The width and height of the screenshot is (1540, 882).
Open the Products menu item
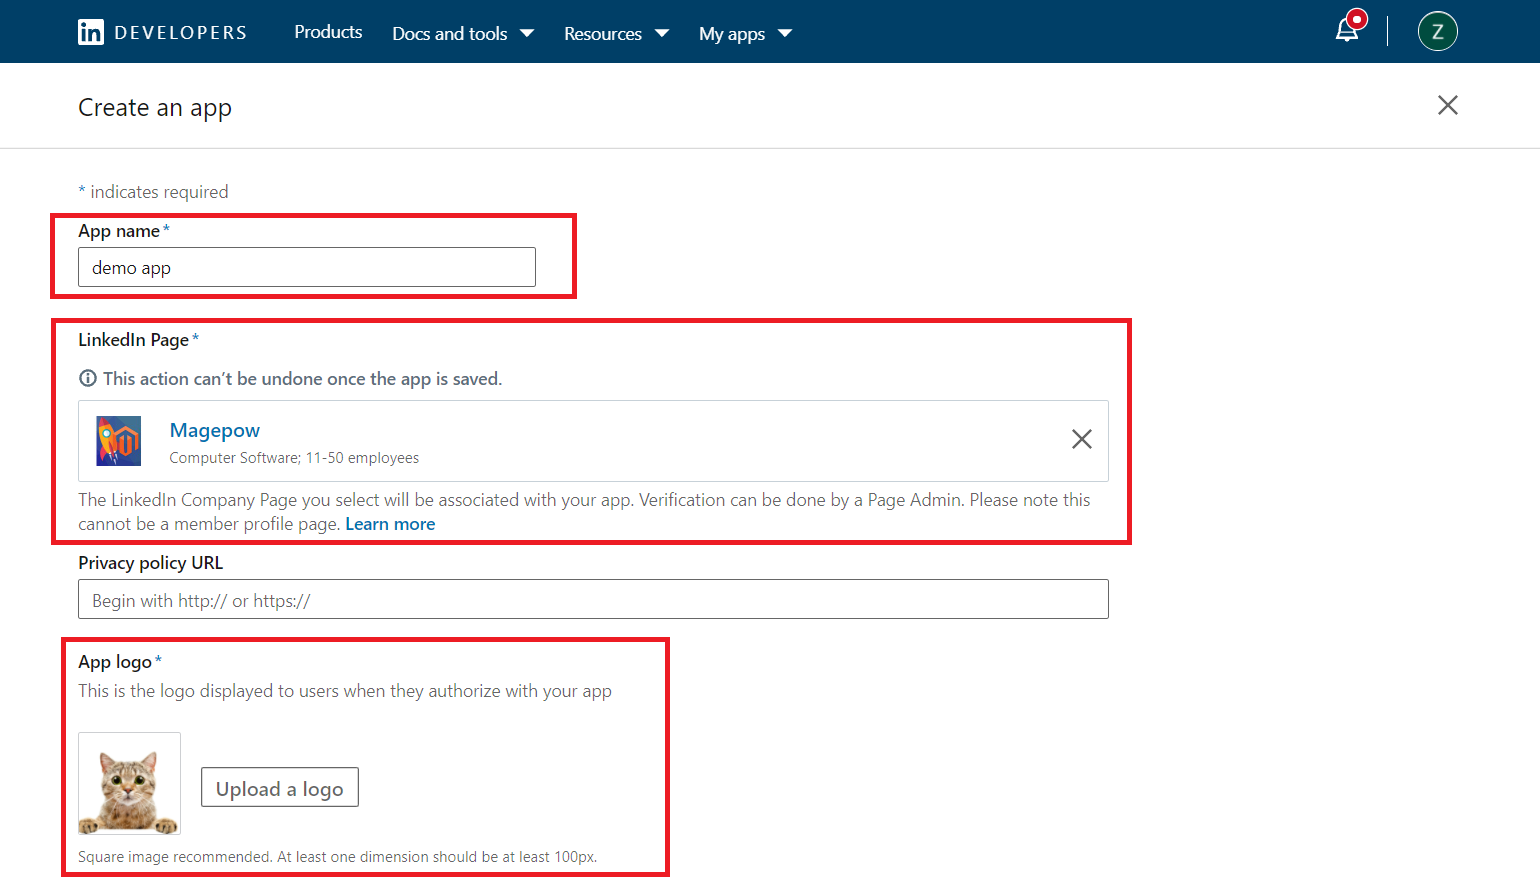(x=328, y=32)
